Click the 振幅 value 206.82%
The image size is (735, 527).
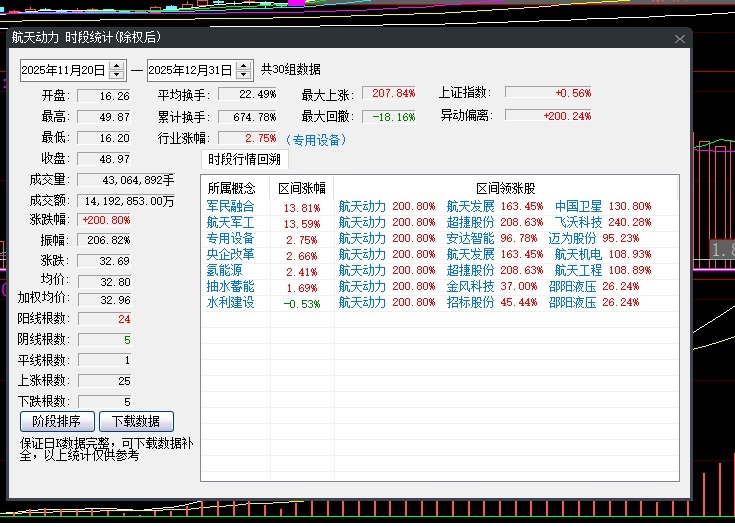click(105, 240)
